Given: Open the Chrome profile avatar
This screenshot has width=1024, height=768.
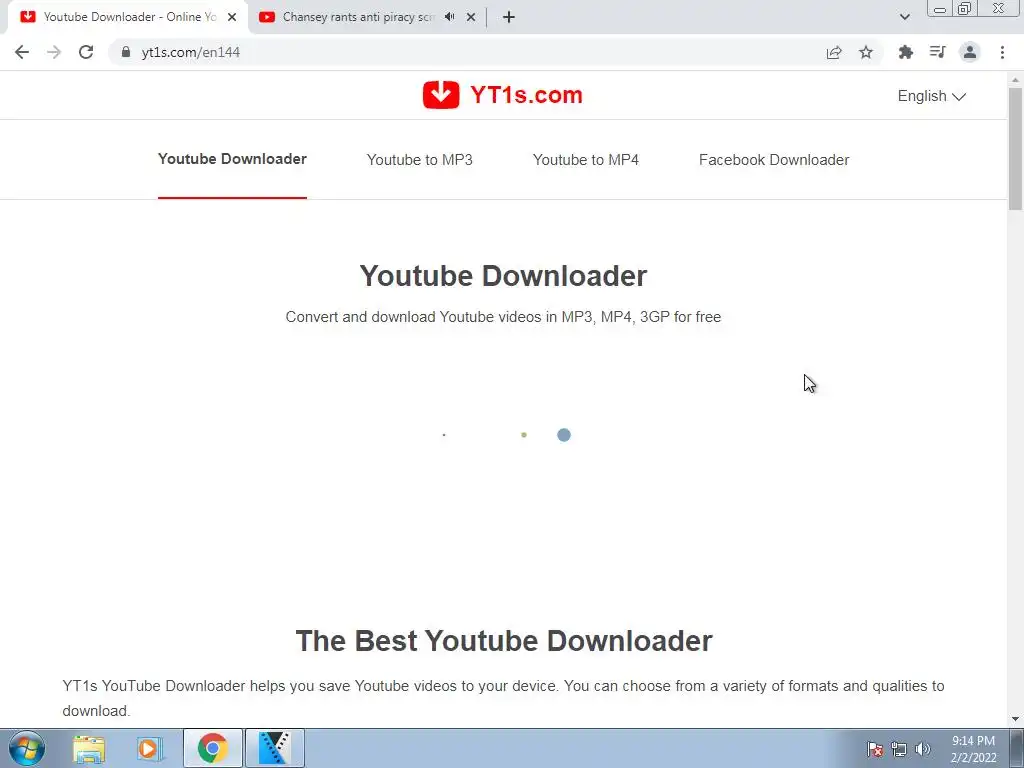Looking at the screenshot, I should pos(970,52).
